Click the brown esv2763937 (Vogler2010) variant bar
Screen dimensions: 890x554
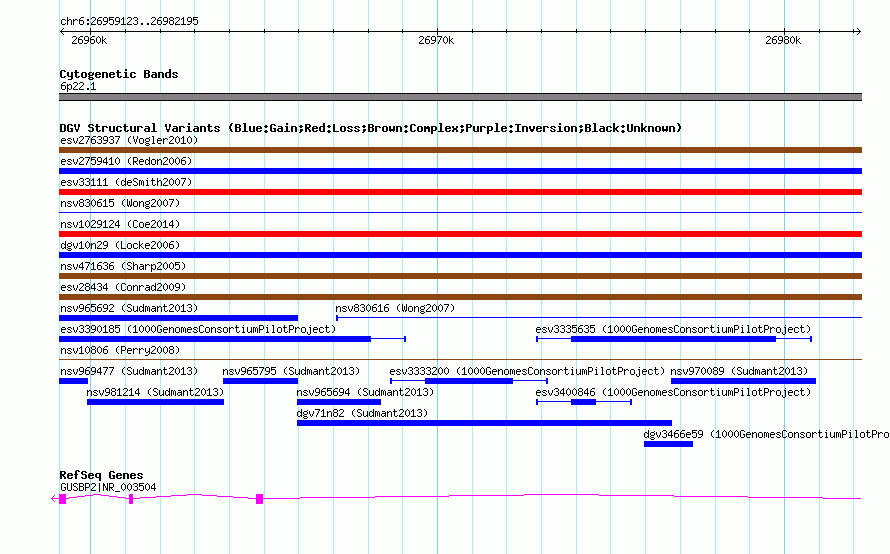click(460, 150)
